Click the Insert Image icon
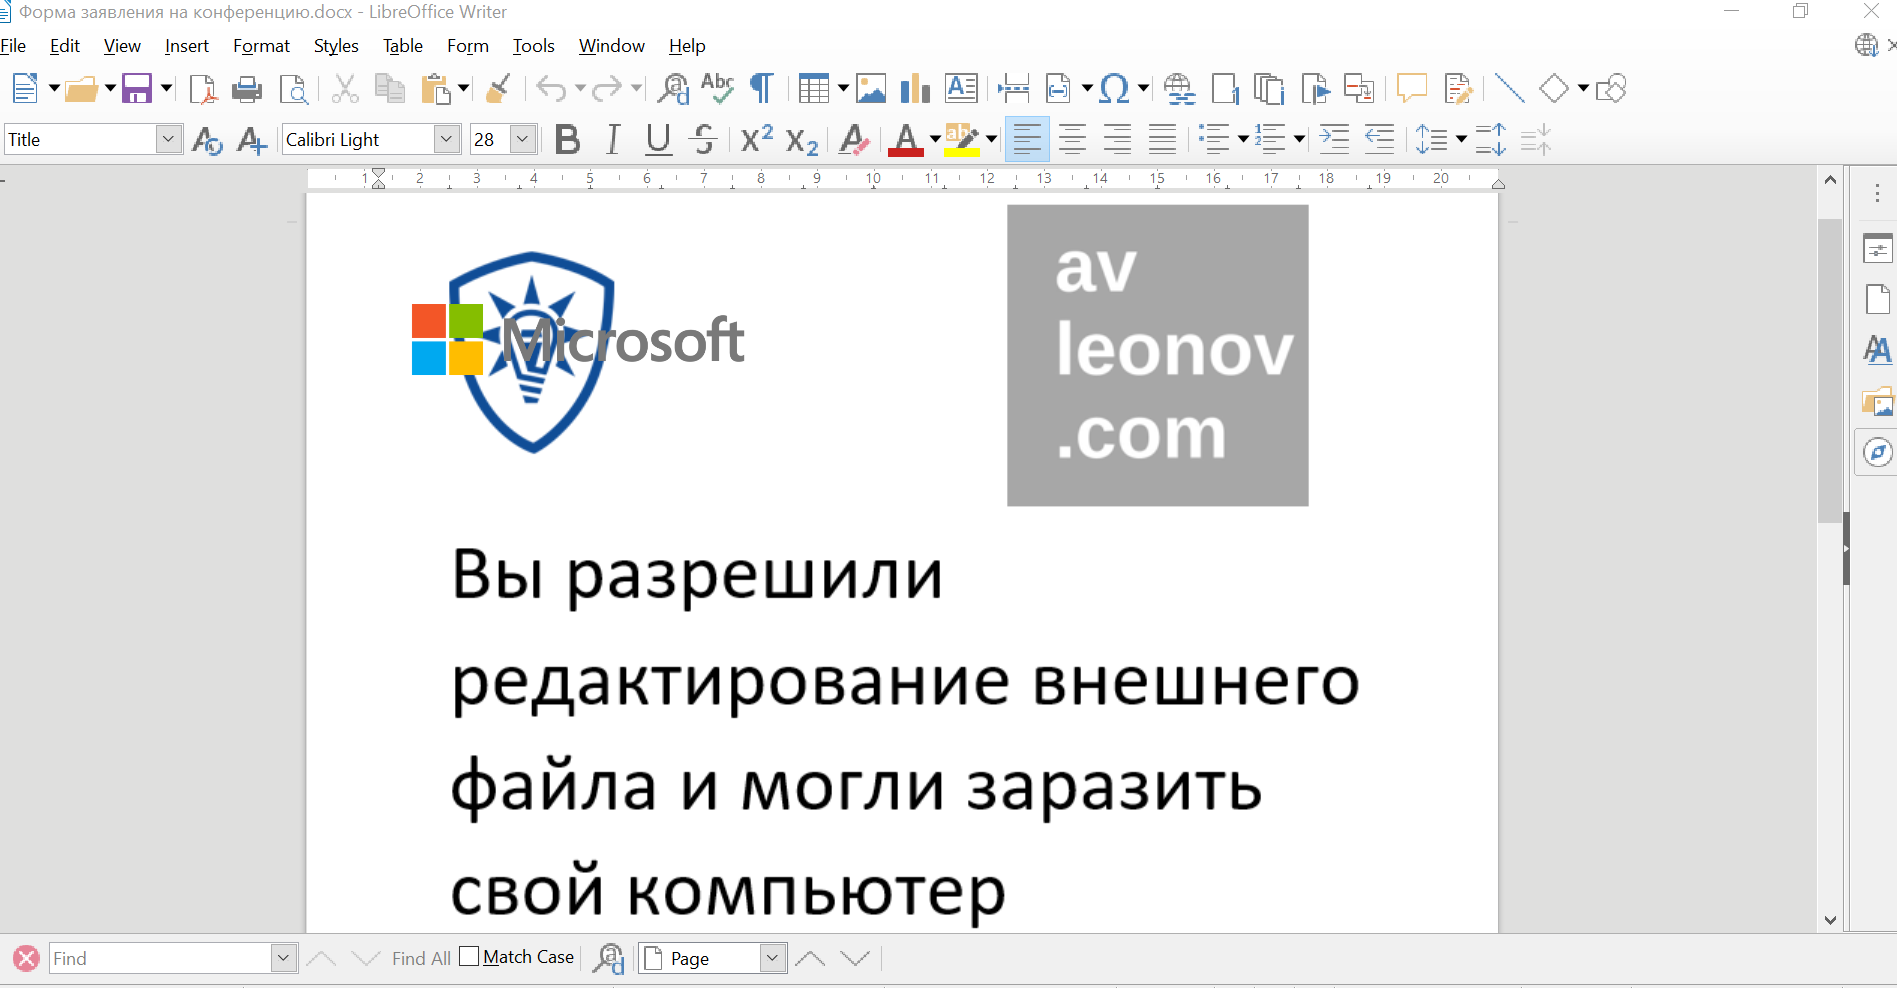Image resolution: width=1897 pixels, height=988 pixels. pyautogui.click(x=871, y=89)
